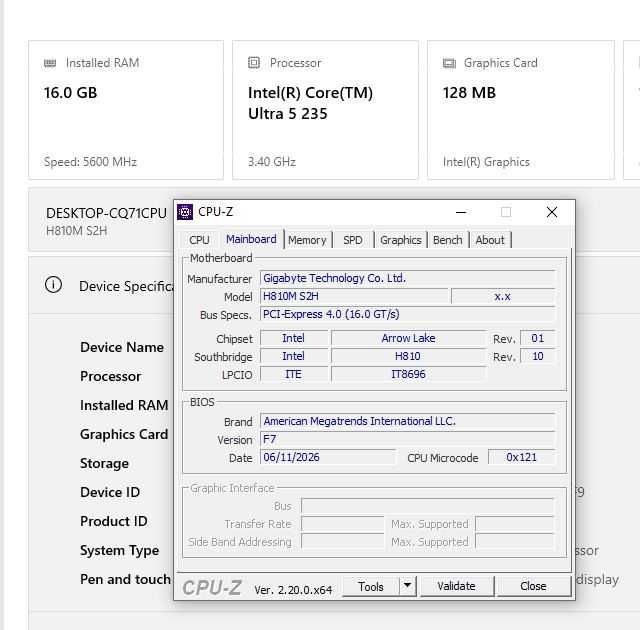Viewport: 640px width, 630px height.
Task: Click the BIOS Date 06/11/2026 field
Action: tap(328, 457)
